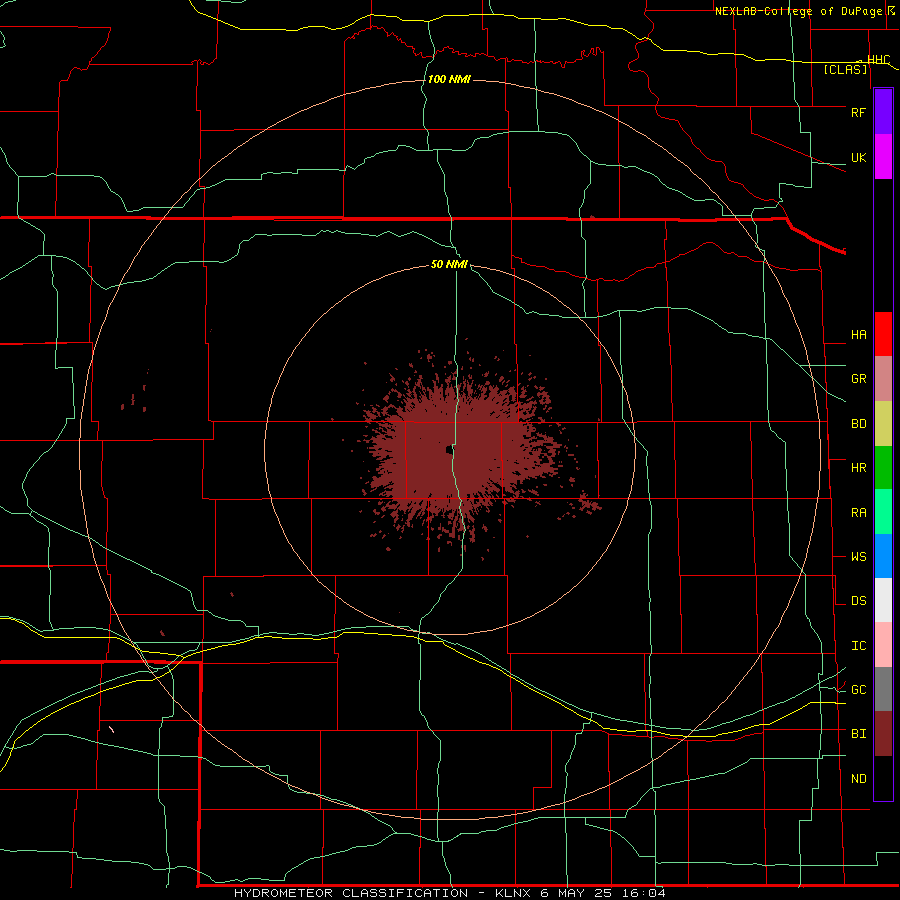Select the salmon GR legend swatch
The width and height of the screenshot is (900, 900).
[x=883, y=379]
